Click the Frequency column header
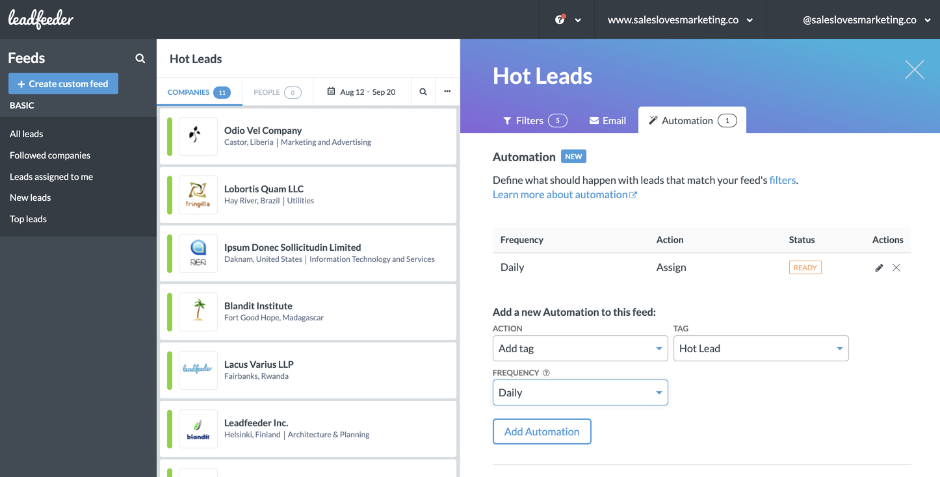This screenshot has width=940, height=477. click(522, 240)
